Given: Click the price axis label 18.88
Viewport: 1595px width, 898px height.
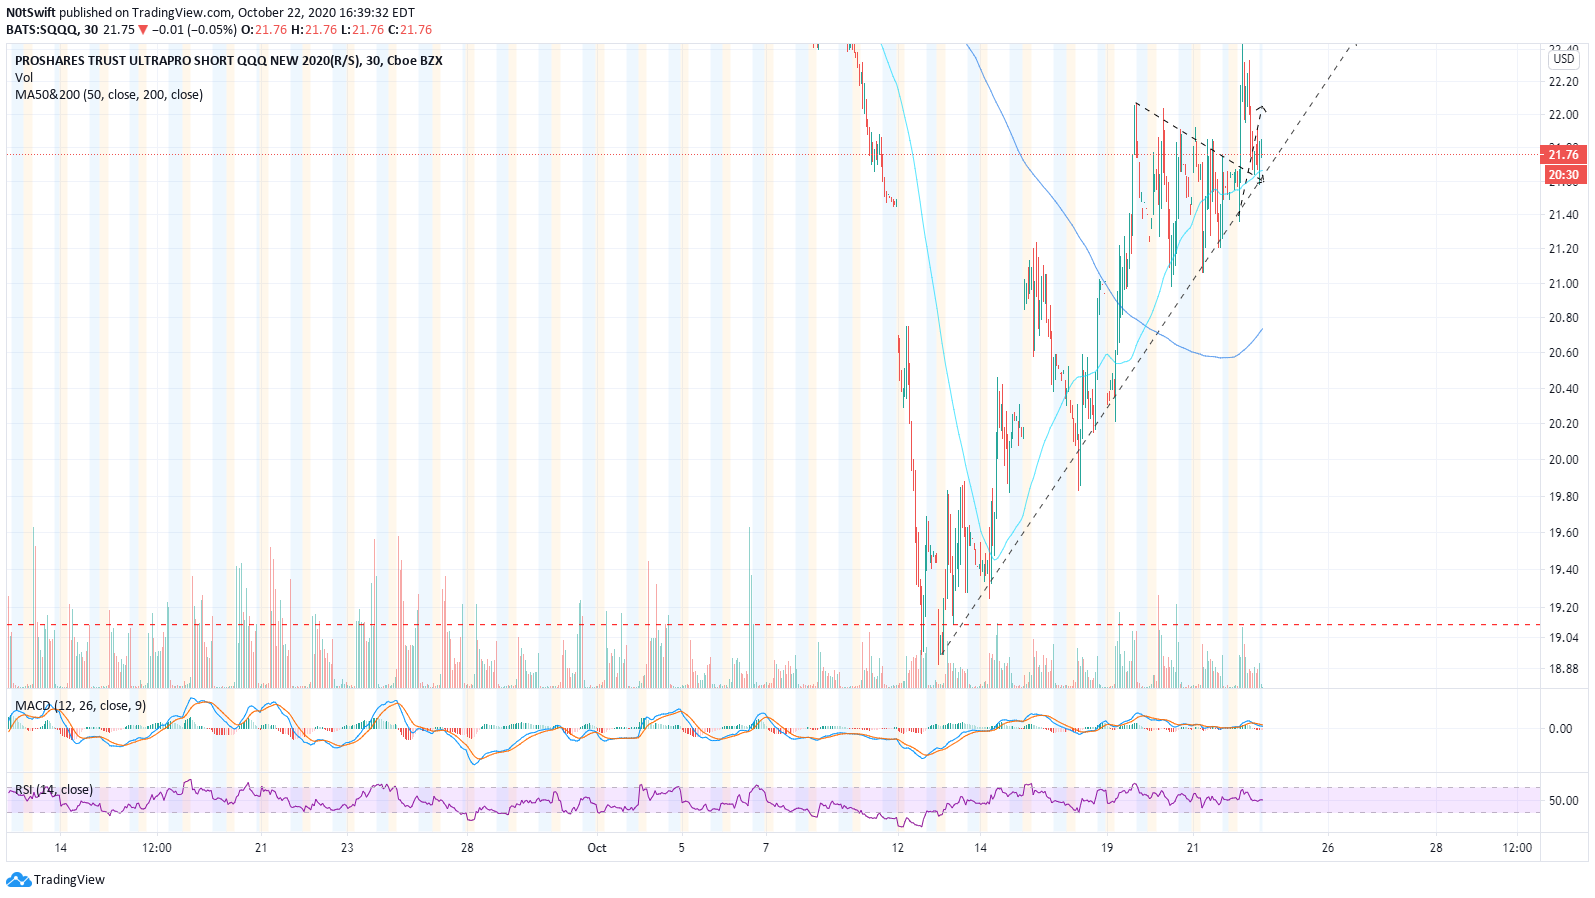Looking at the screenshot, I should (x=1563, y=669).
